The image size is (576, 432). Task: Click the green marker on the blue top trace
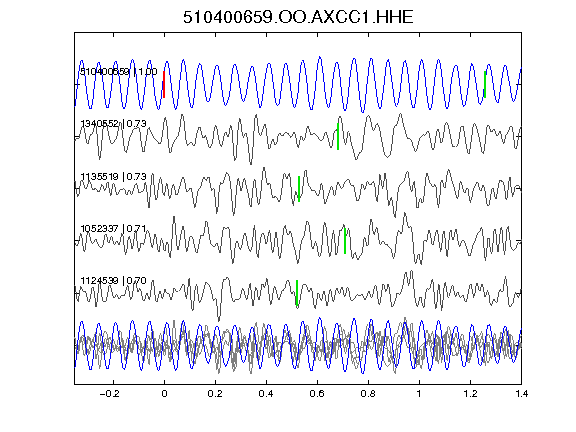pyautogui.click(x=485, y=84)
